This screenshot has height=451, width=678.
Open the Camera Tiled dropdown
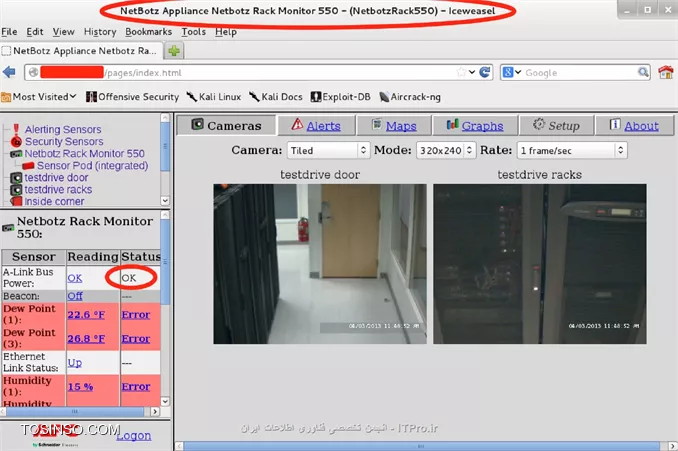click(x=328, y=150)
